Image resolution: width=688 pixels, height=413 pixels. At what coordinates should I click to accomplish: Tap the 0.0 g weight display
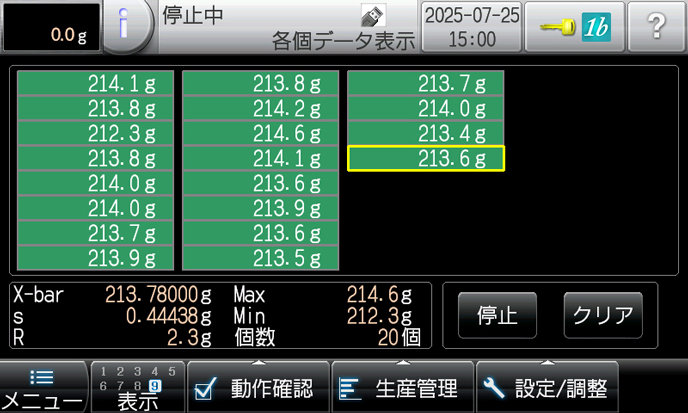[51, 27]
